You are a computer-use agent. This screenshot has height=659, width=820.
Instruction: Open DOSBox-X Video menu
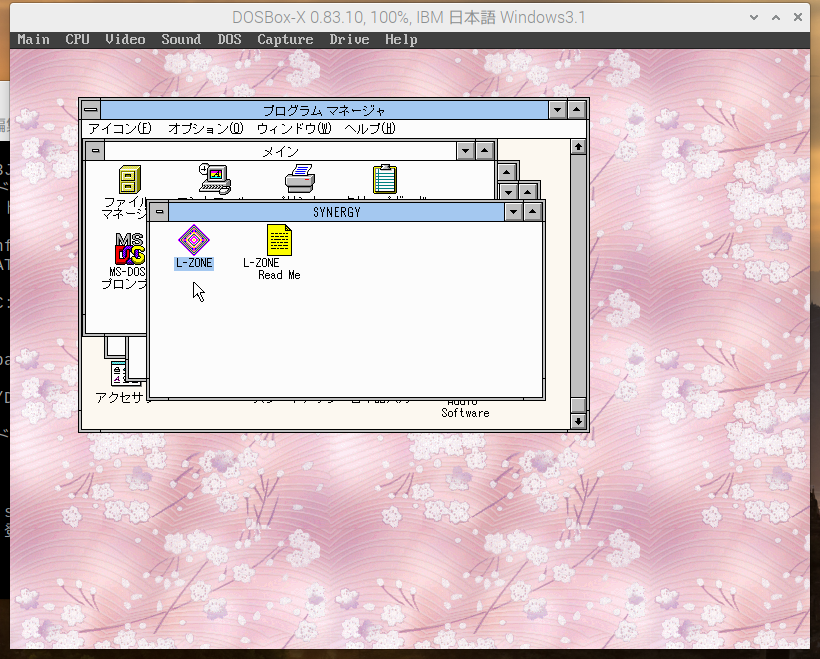point(125,40)
